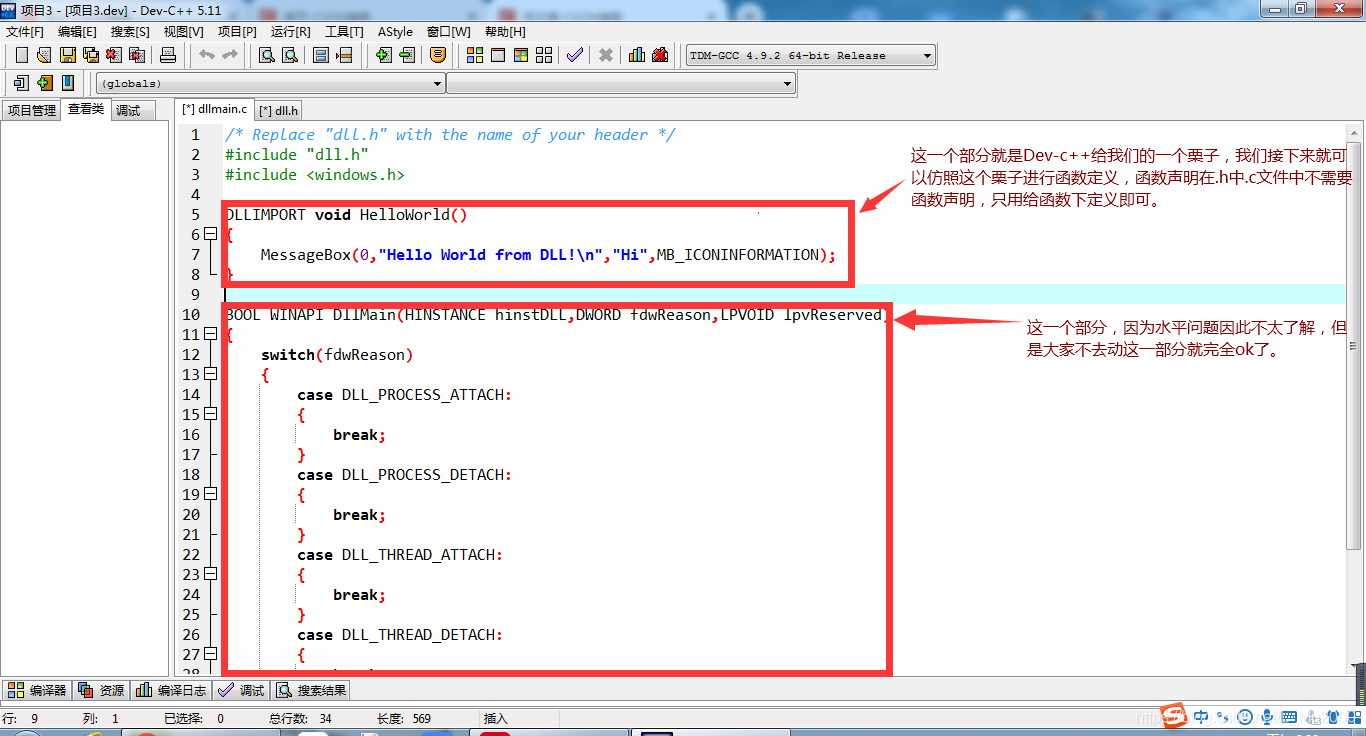
Task: Click the Compile four-squares icon
Action: pos(475,55)
